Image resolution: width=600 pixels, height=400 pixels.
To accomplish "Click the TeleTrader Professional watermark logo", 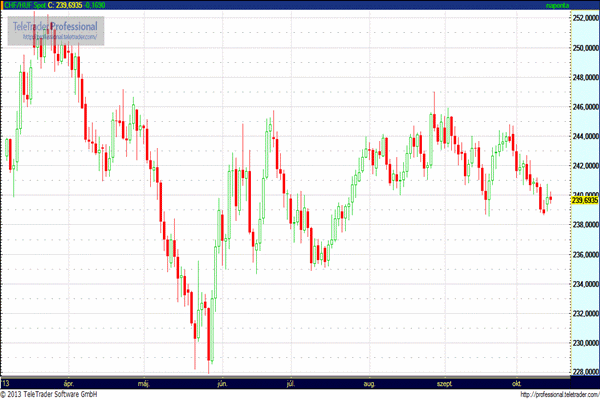I will 55,25.
